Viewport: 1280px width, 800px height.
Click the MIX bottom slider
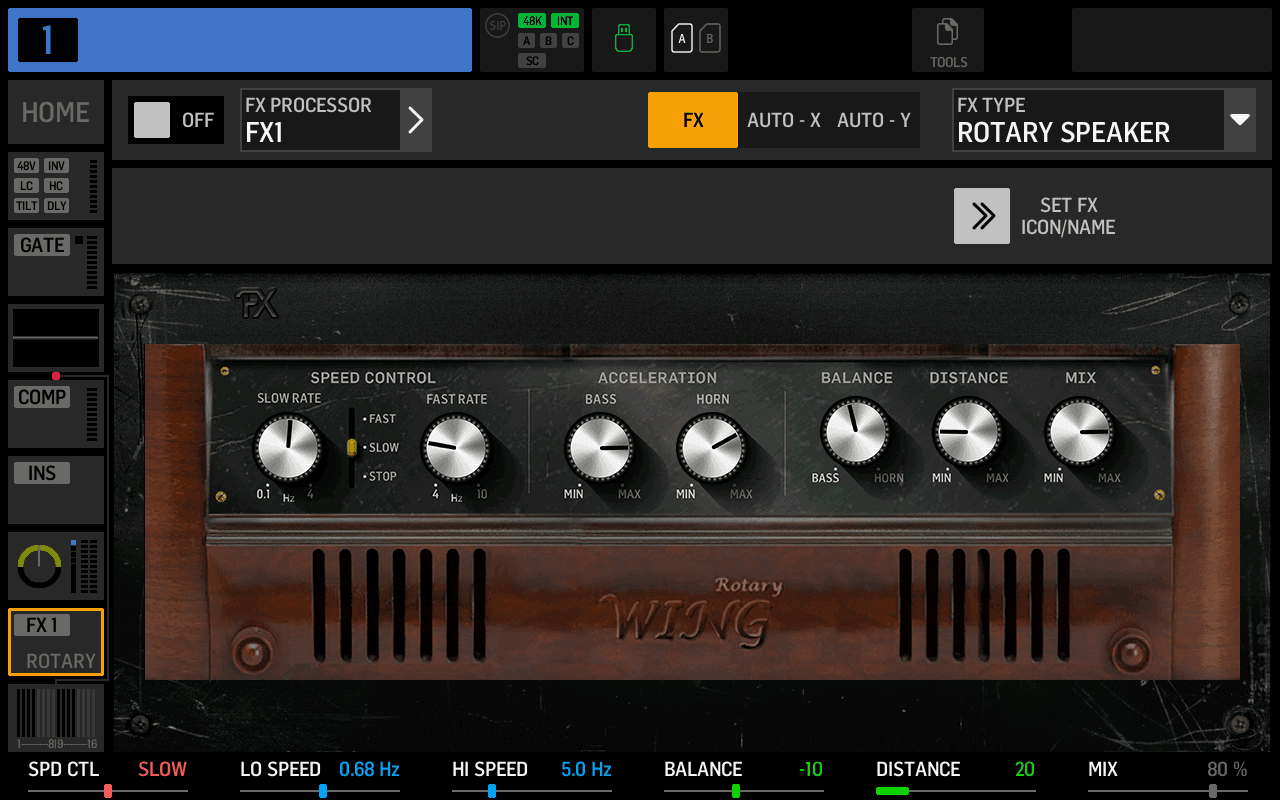click(1168, 791)
